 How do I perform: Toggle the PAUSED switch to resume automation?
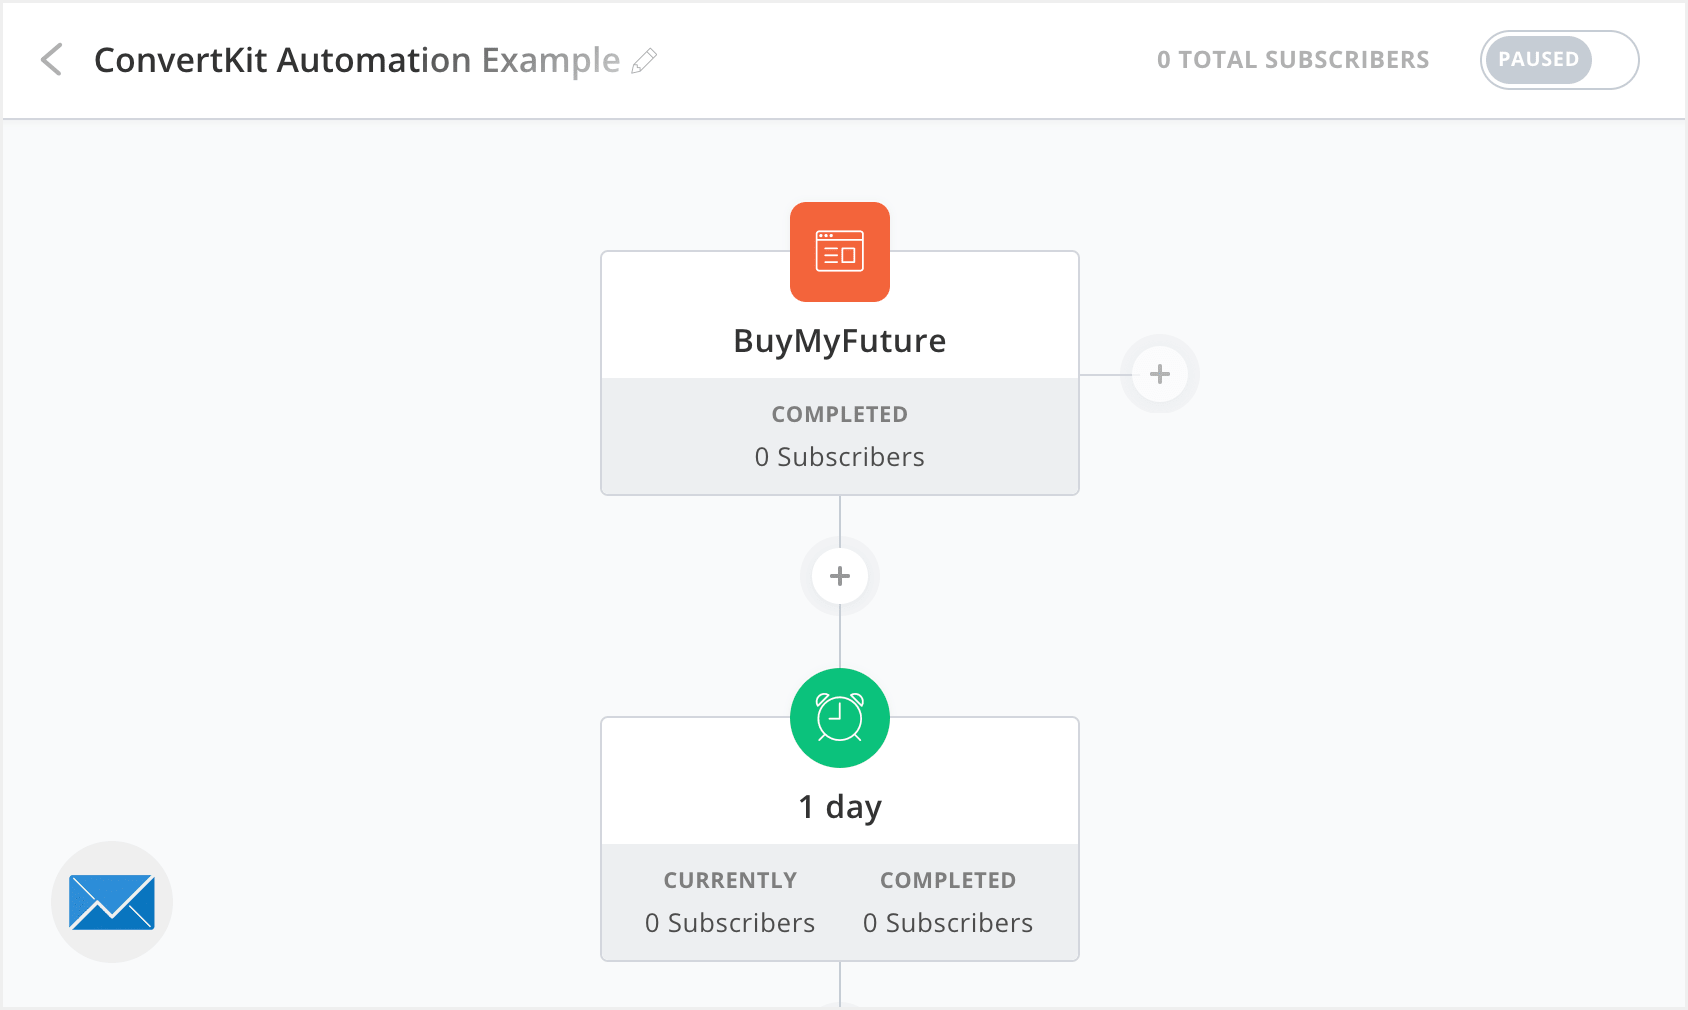[1558, 60]
